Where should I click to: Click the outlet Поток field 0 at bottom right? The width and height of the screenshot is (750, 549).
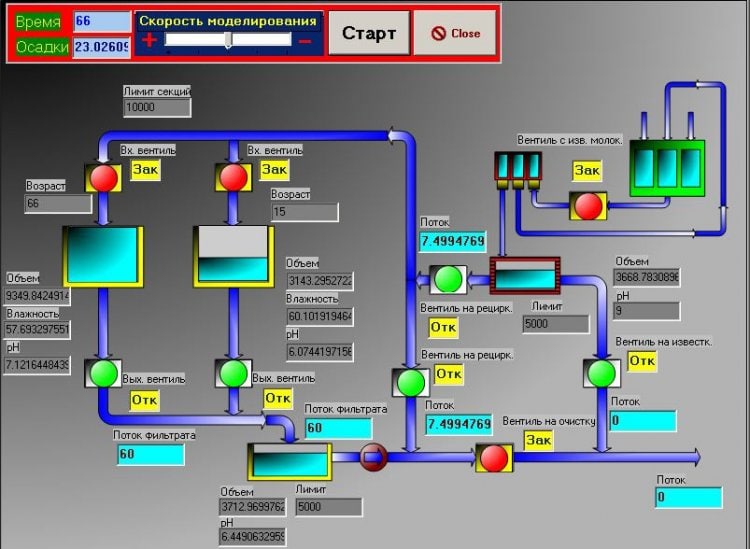pyautogui.click(x=689, y=498)
